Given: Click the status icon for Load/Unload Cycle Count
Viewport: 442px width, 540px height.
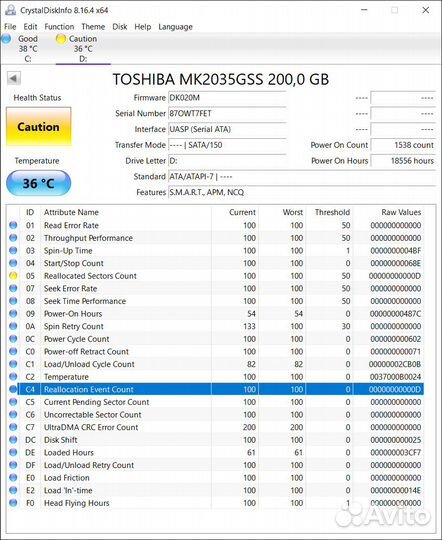Looking at the screenshot, I should pyautogui.click(x=13, y=364).
